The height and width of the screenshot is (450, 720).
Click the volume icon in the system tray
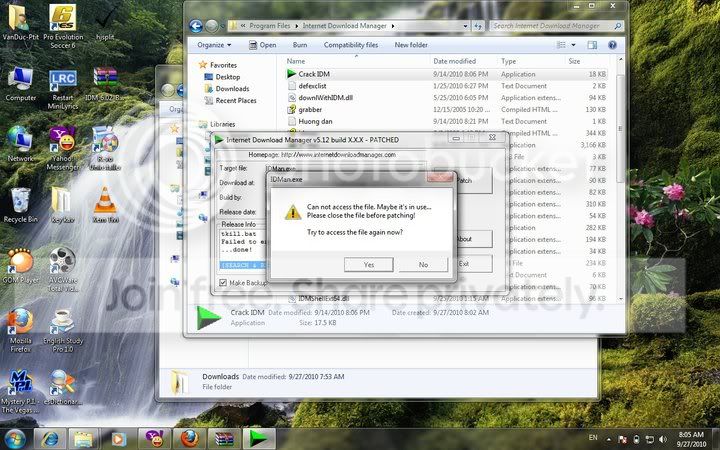pos(653,438)
